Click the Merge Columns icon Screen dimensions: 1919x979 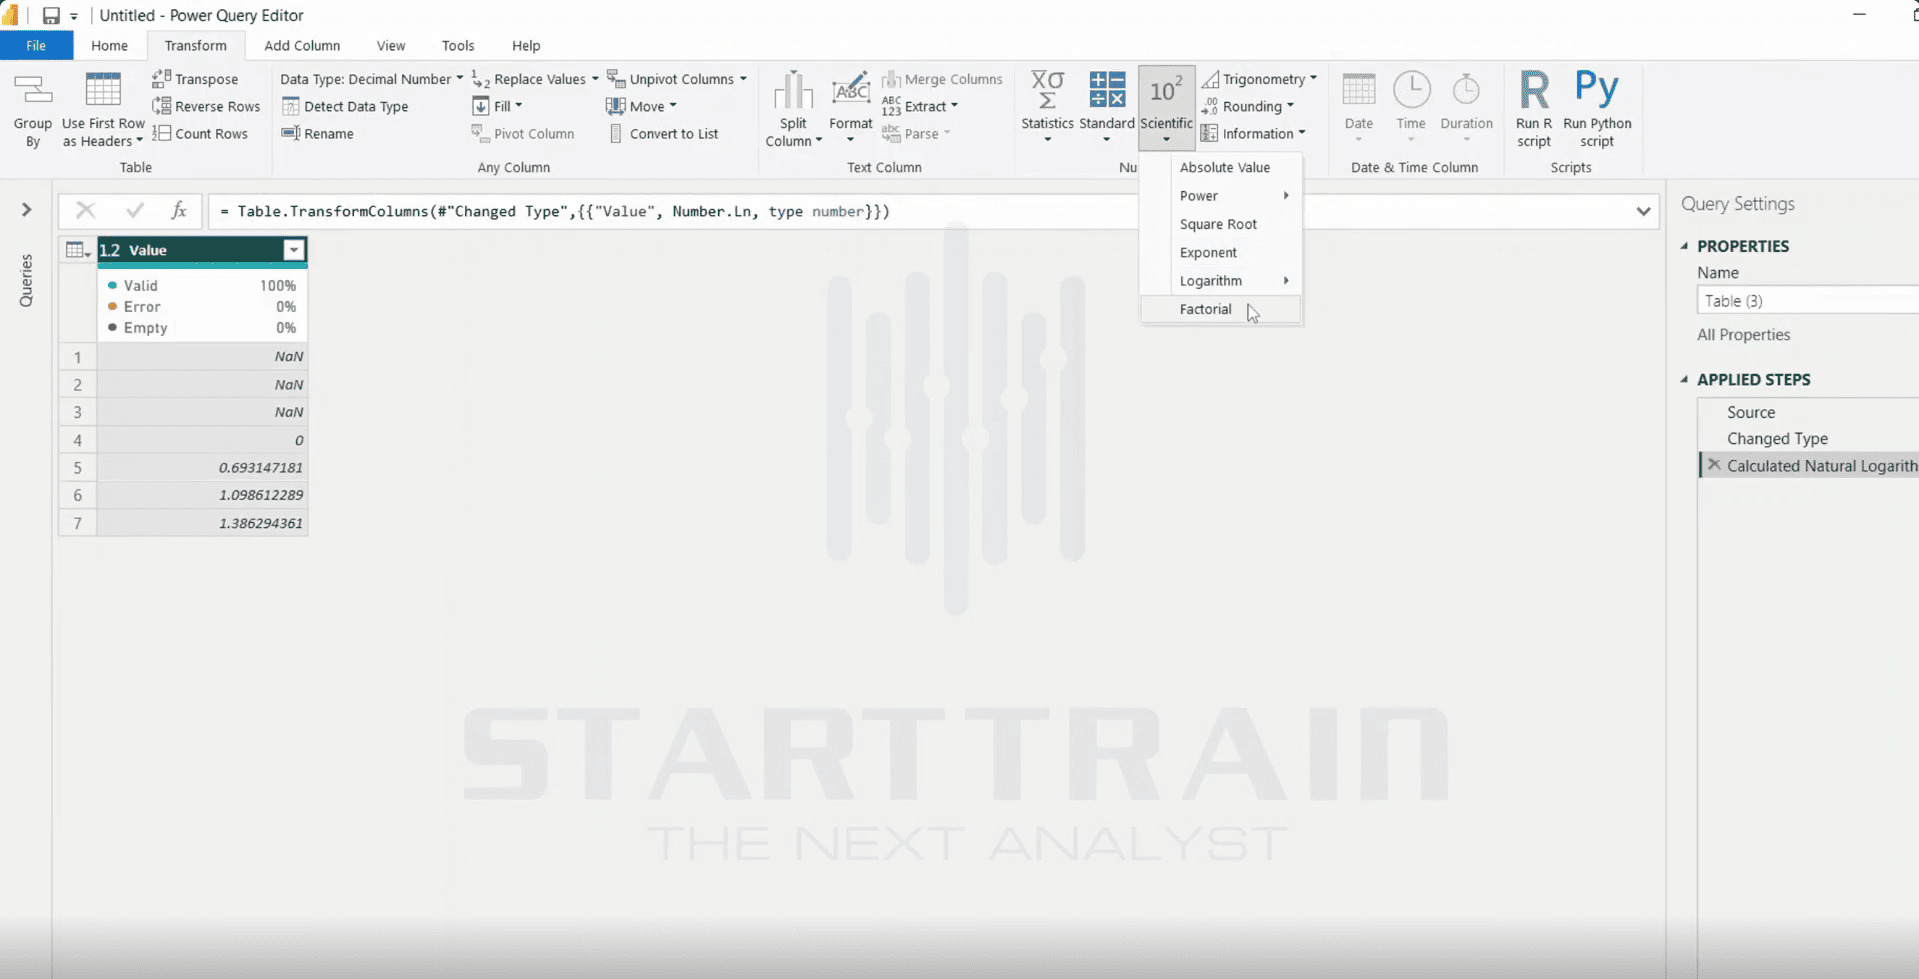click(890, 79)
